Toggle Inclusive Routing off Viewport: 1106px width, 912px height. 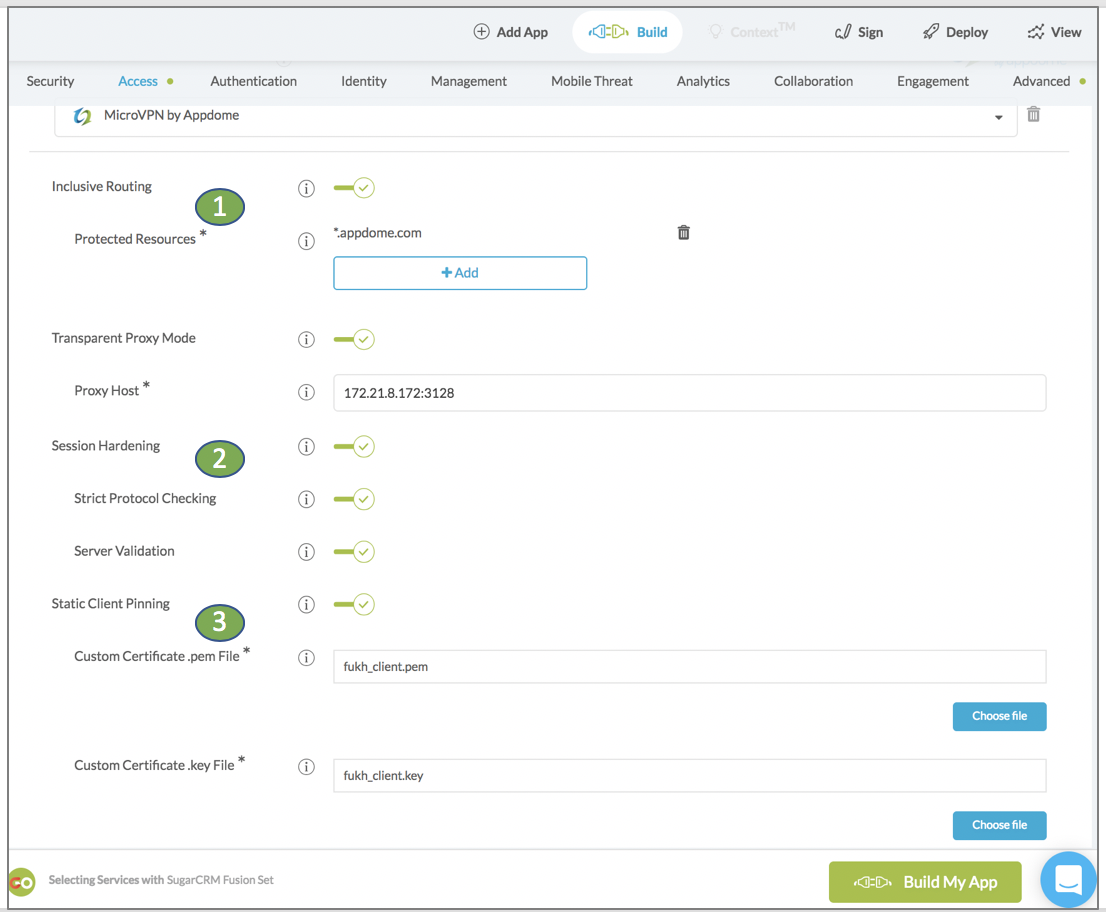point(354,188)
